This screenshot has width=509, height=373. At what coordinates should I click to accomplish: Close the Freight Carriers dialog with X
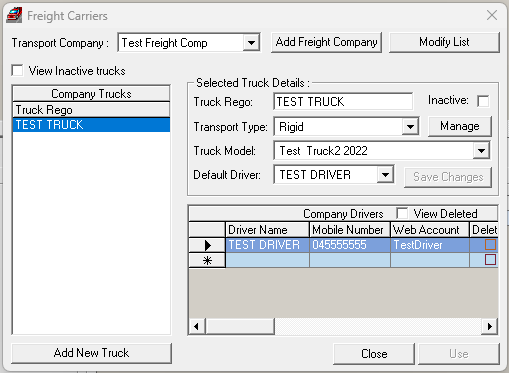pyautogui.click(x=492, y=15)
